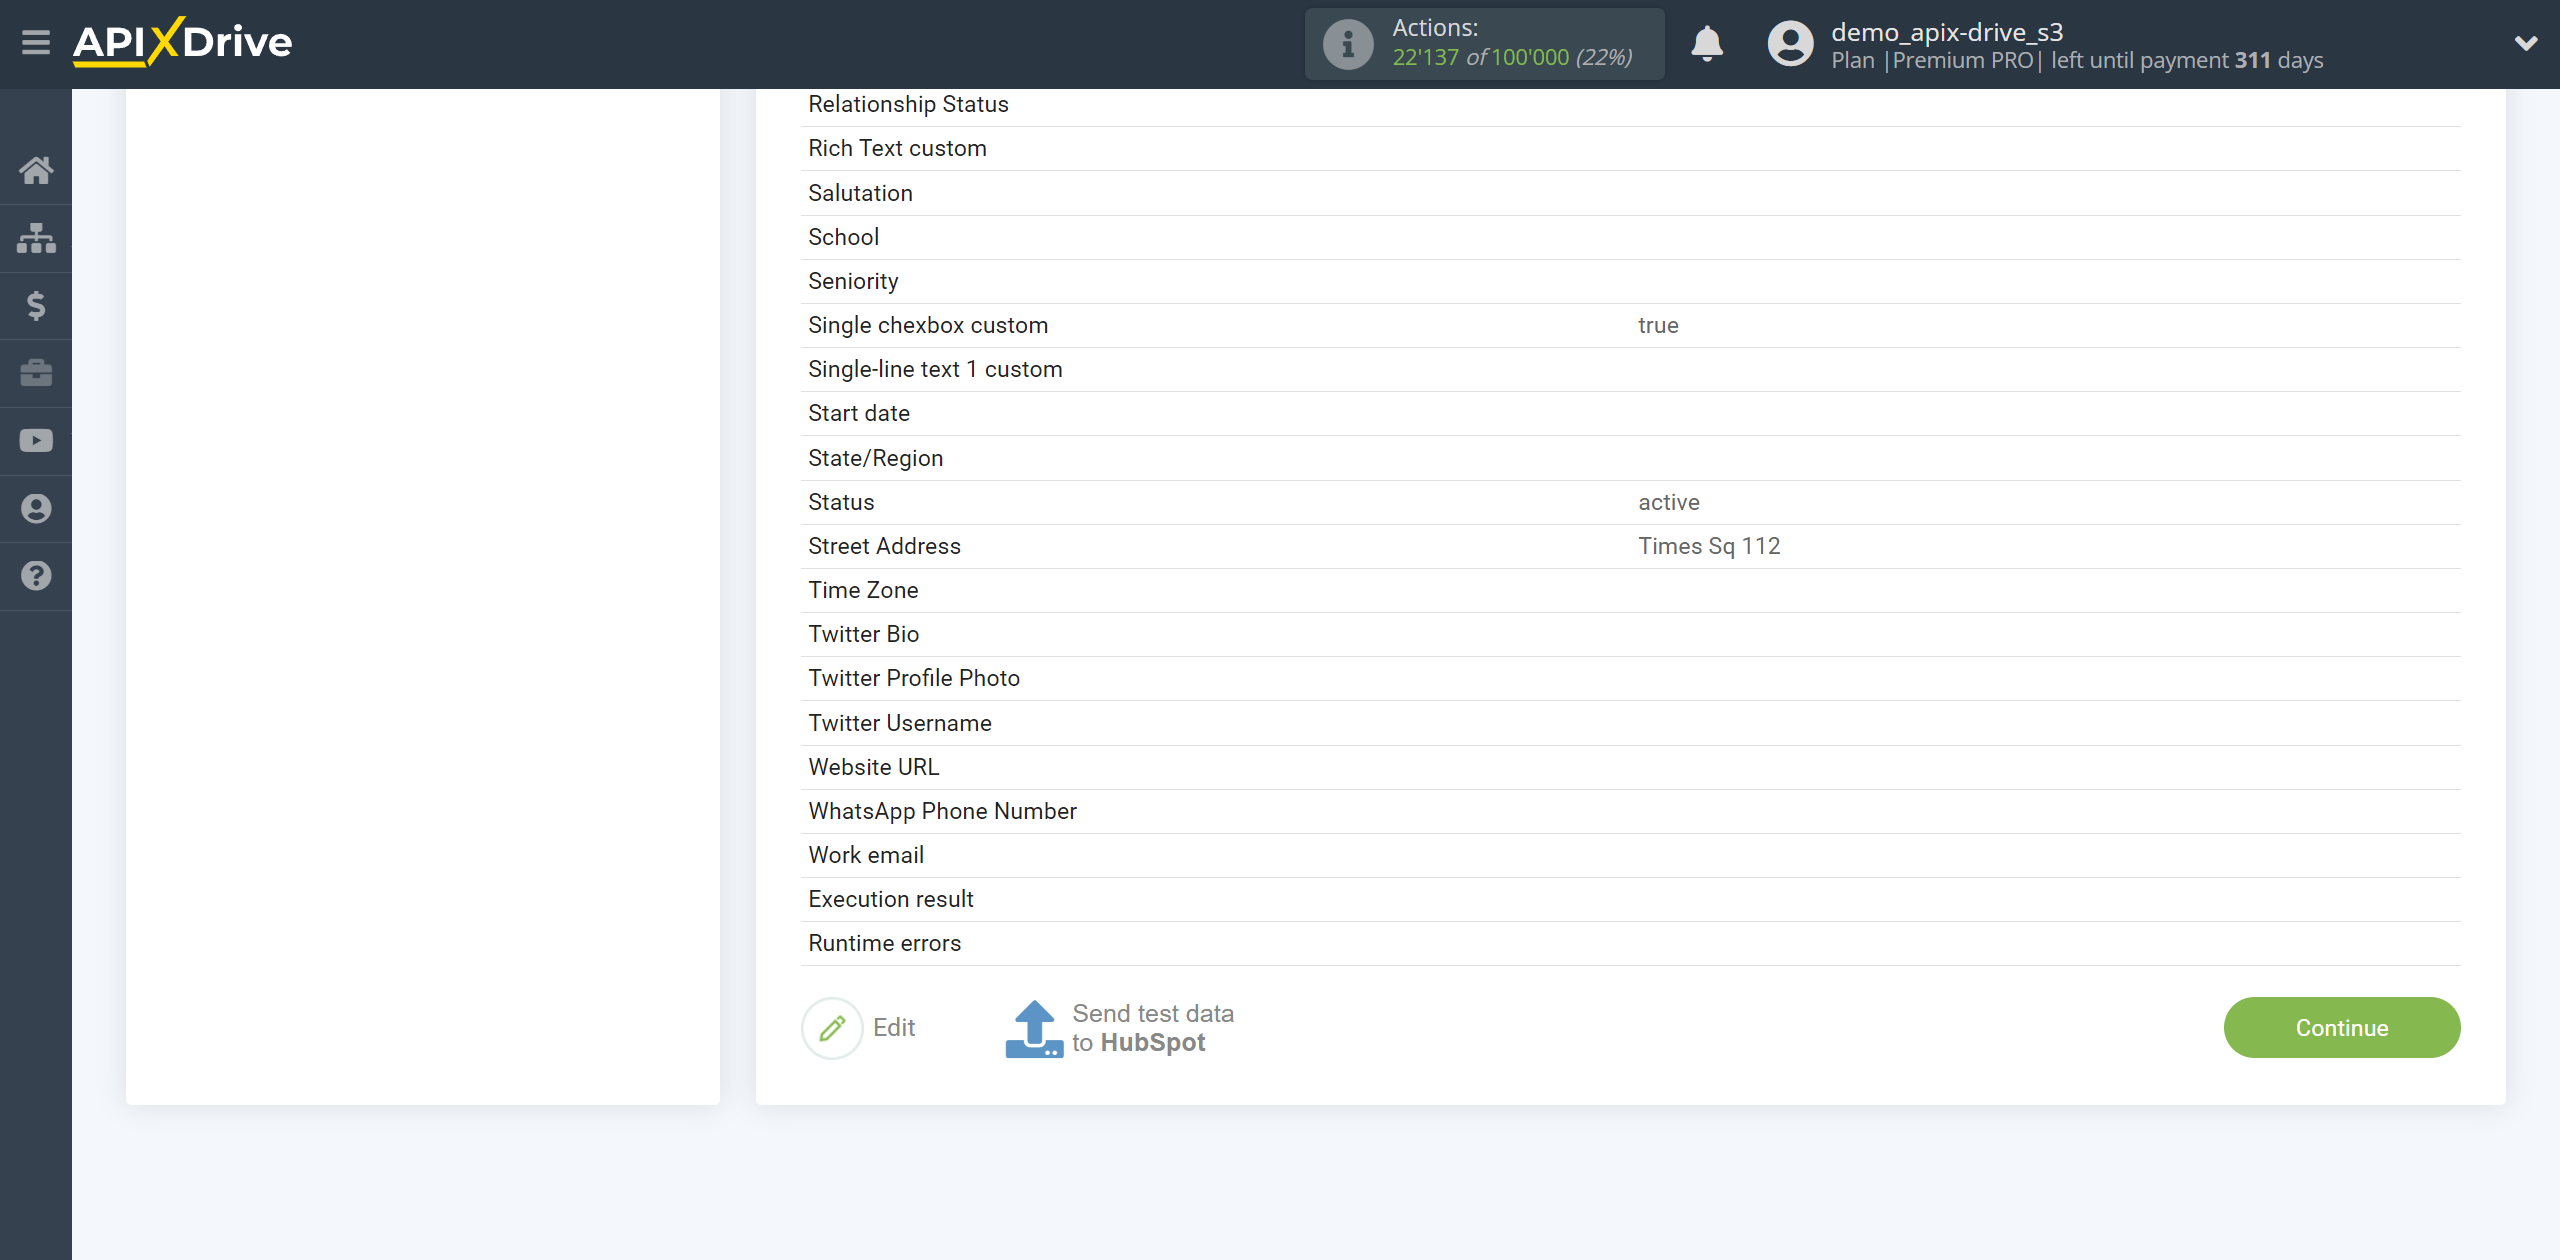The width and height of the screenshot is (2560, 1260).
Task: Click the value 'Times Sq 112'
Action: (x=1709, y=546)
